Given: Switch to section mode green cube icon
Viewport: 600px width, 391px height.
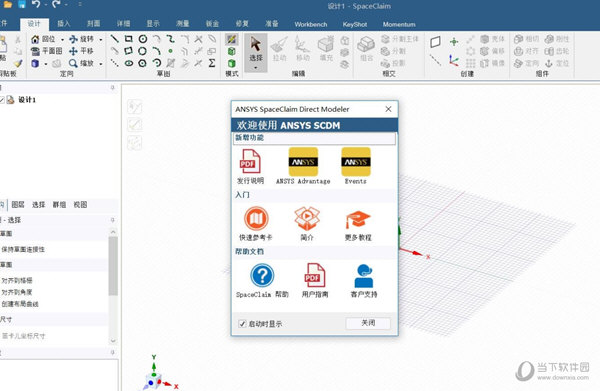Looking at the screenshot, I should pos(232,51).
